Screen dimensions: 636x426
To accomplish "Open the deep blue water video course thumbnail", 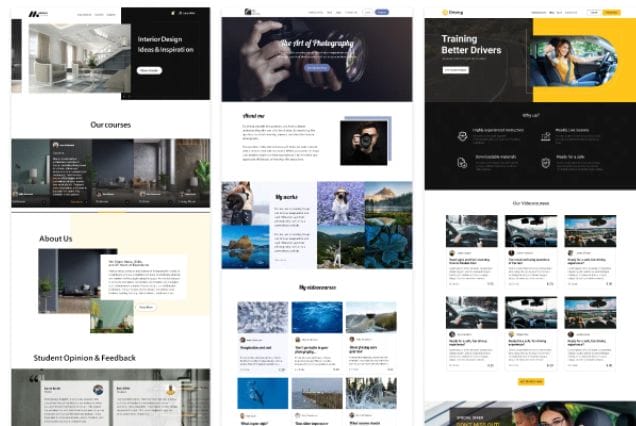I will point(317,318).
